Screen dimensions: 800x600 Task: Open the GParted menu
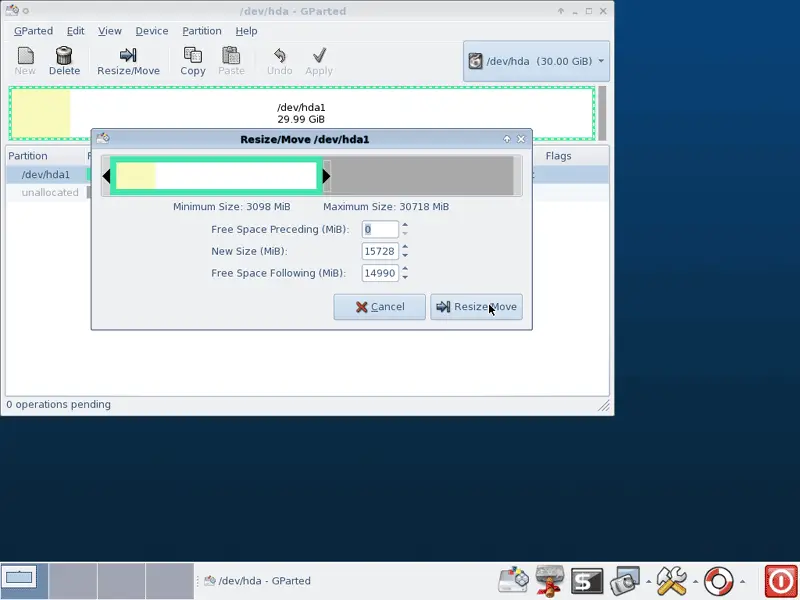pos(33,31)
